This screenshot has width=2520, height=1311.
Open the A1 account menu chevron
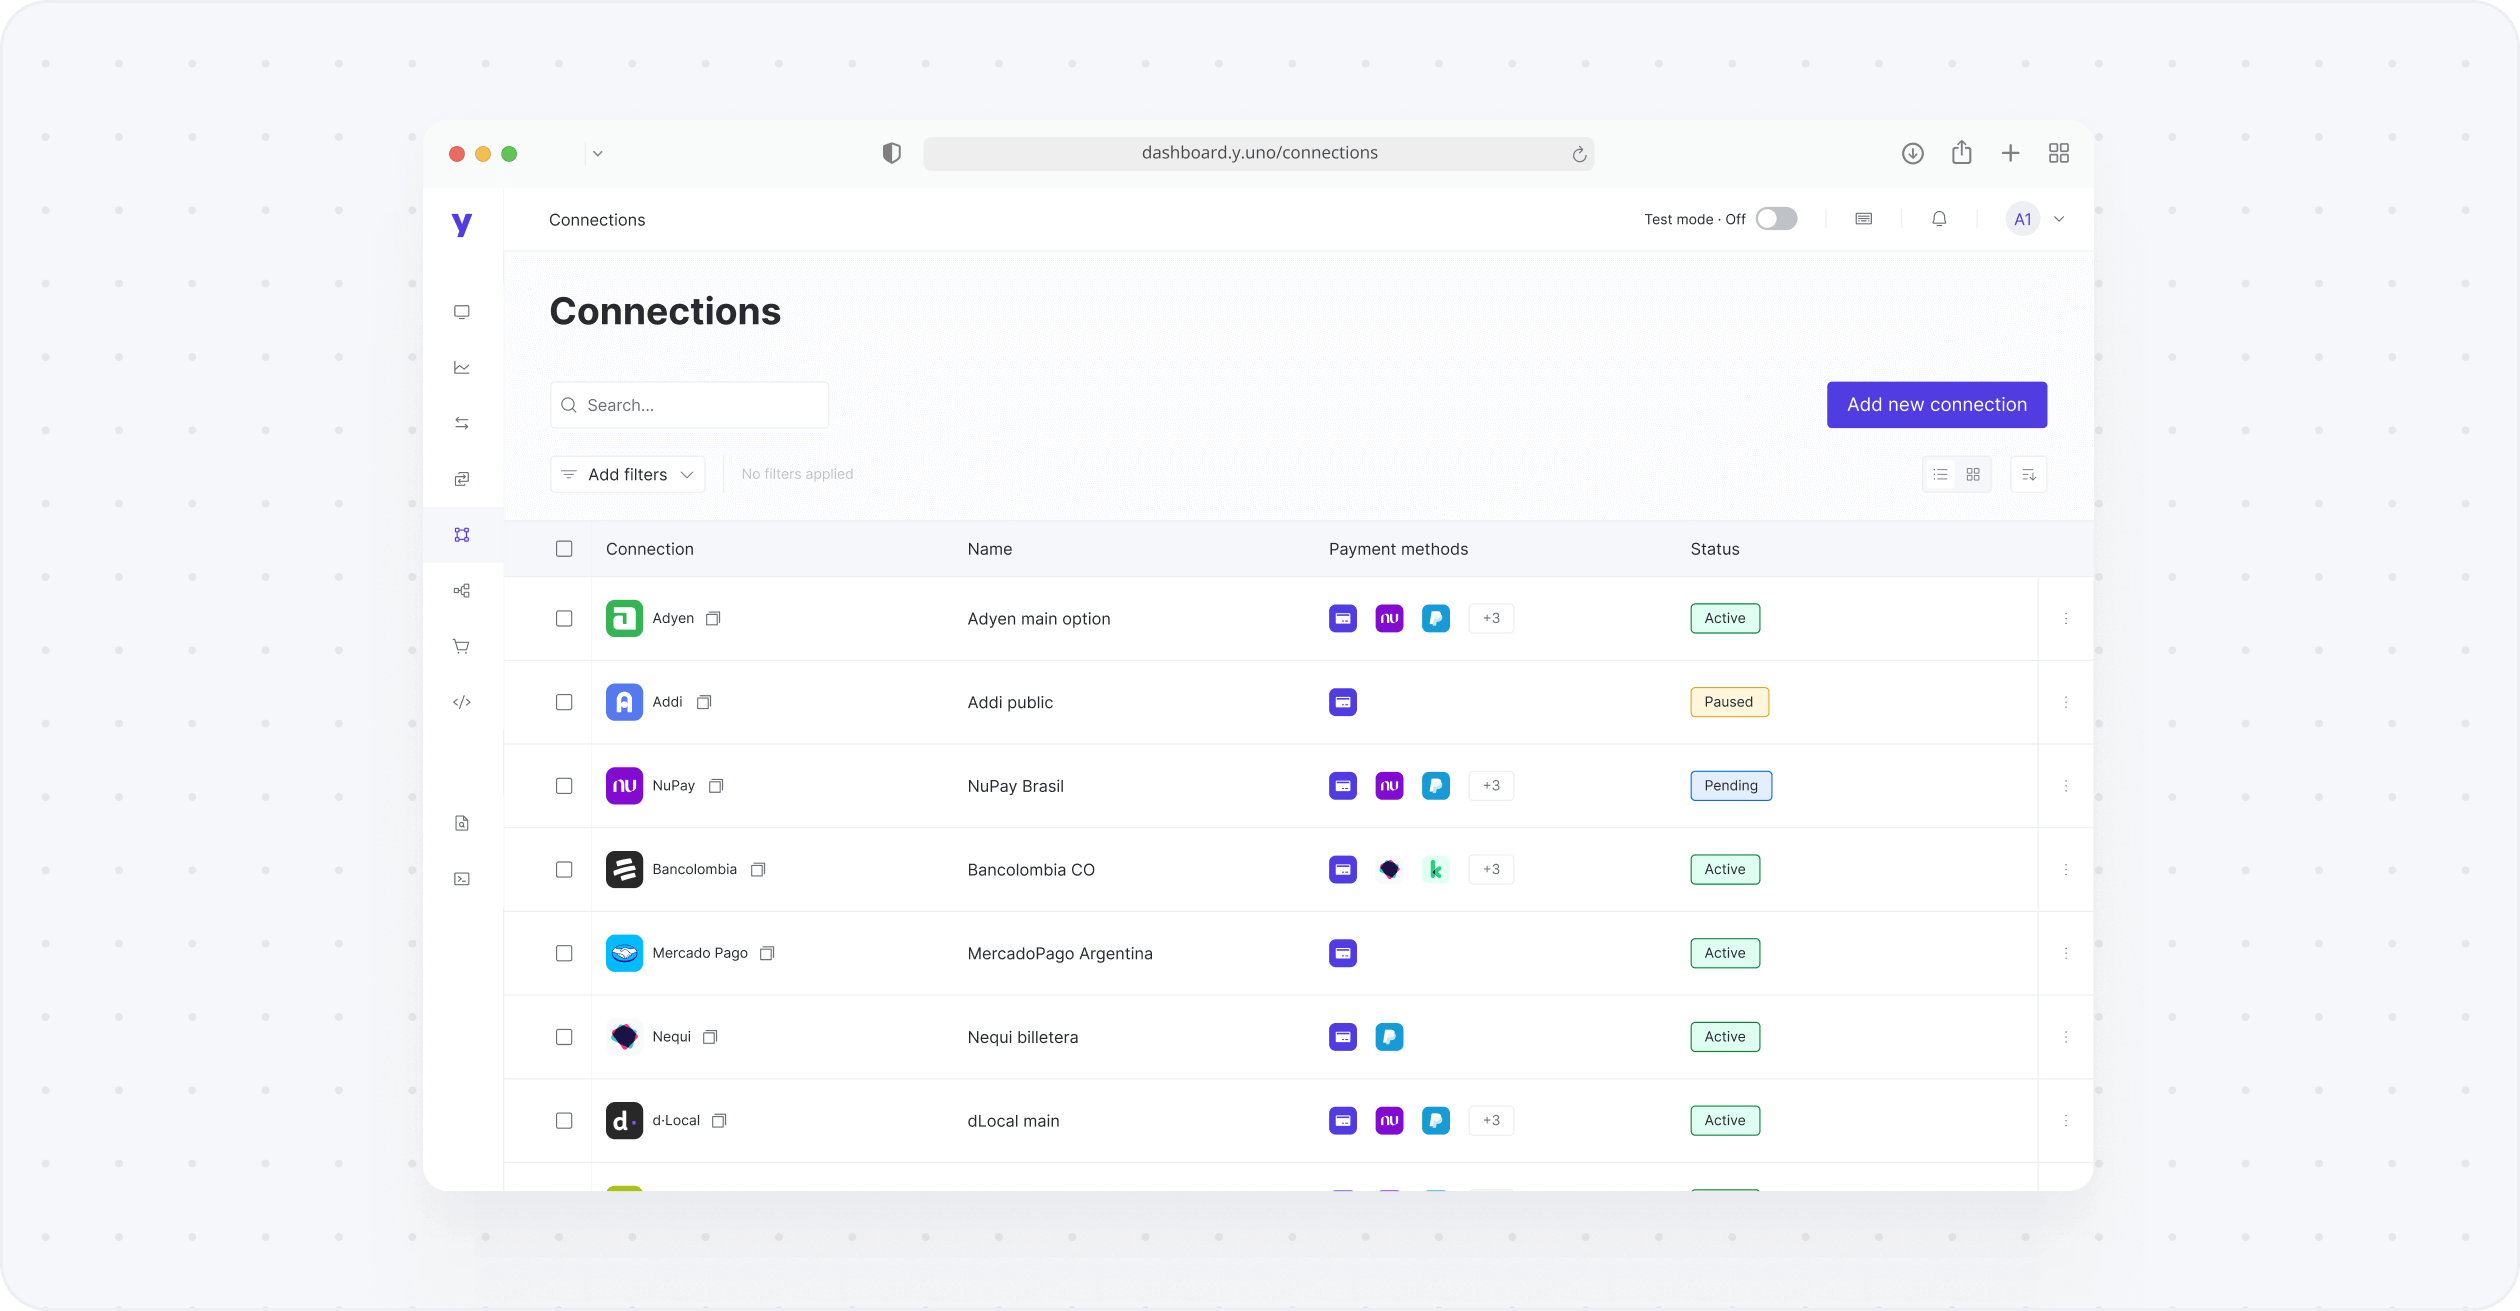pos(2058,219)
